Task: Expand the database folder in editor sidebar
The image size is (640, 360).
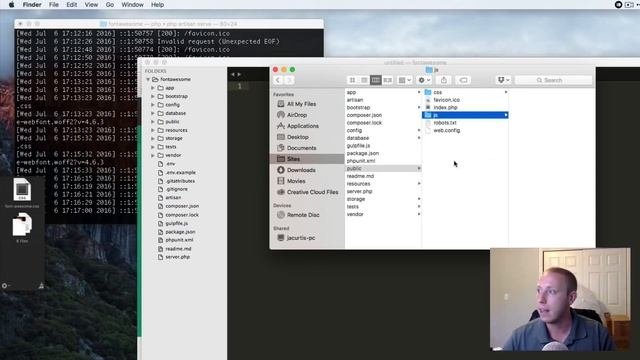Action: [x=153, y=113]
